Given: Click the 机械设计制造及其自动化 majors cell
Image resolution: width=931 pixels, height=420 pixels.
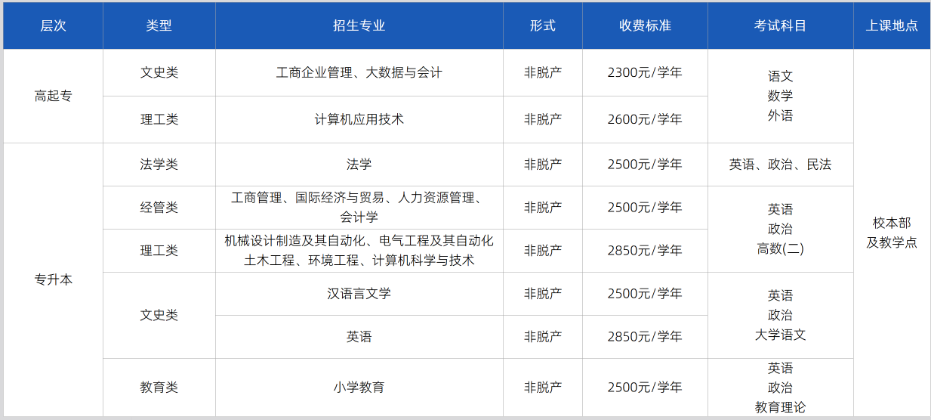Looking at the screenshot, I should point(359,251).
